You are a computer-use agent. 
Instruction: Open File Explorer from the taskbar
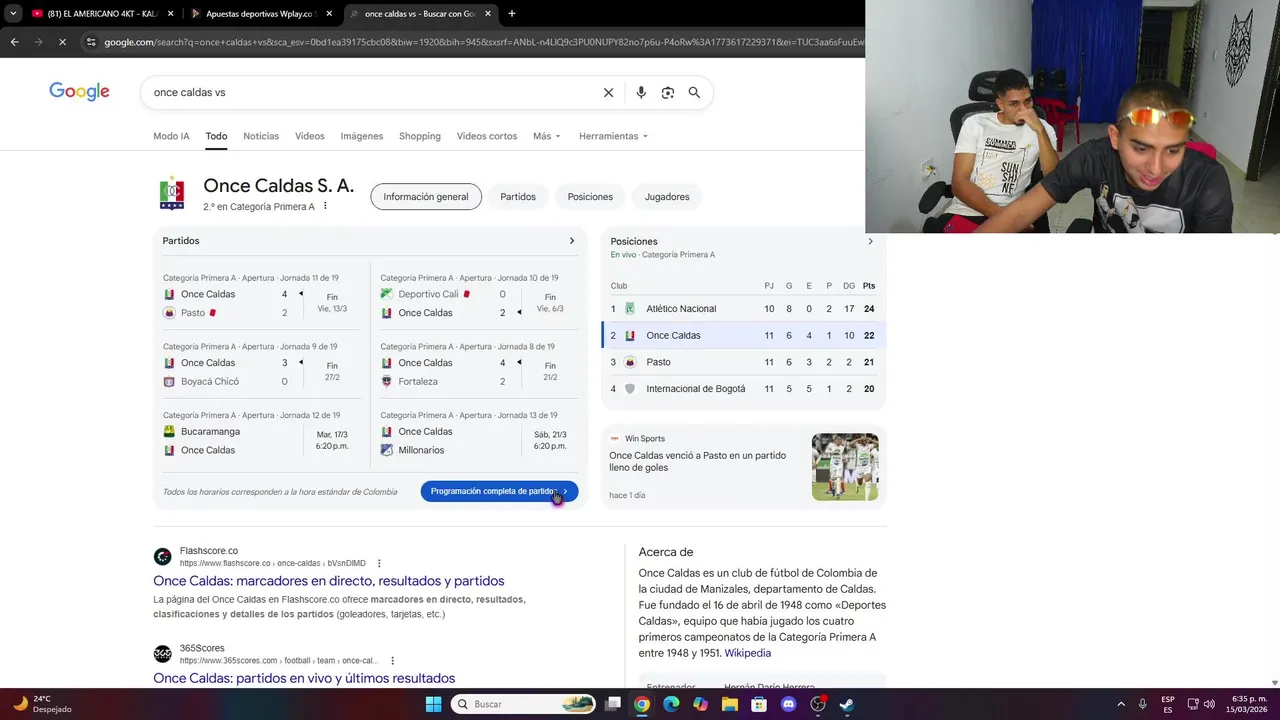[730, 704]
